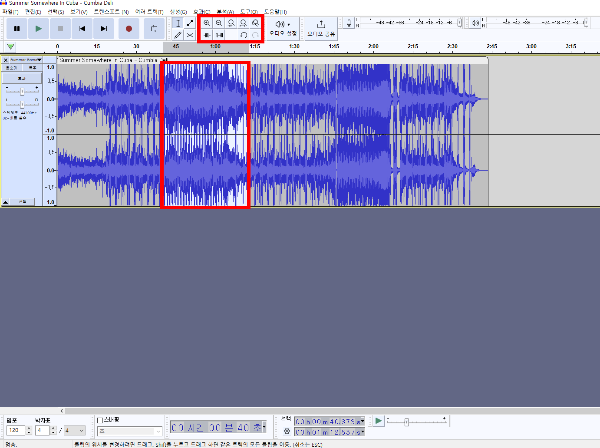The width and height of the screenshot is (600, 448).
Task: Click the track clip title bar
Action: [x=272, y=60]
